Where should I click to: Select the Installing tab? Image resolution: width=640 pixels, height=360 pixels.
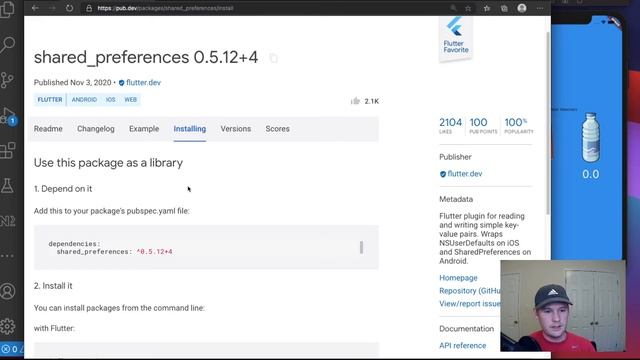click(190, 129)
